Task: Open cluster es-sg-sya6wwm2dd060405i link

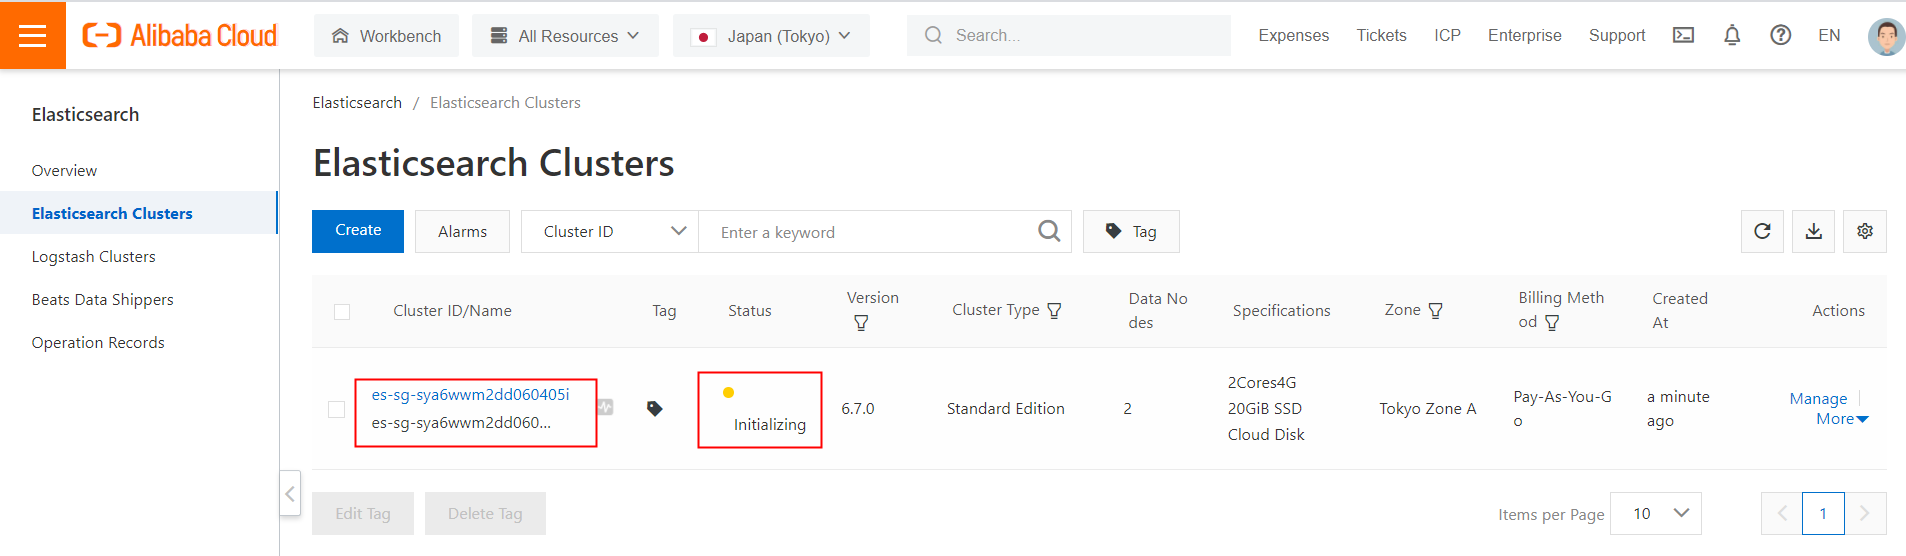Action: pos(470,394)
